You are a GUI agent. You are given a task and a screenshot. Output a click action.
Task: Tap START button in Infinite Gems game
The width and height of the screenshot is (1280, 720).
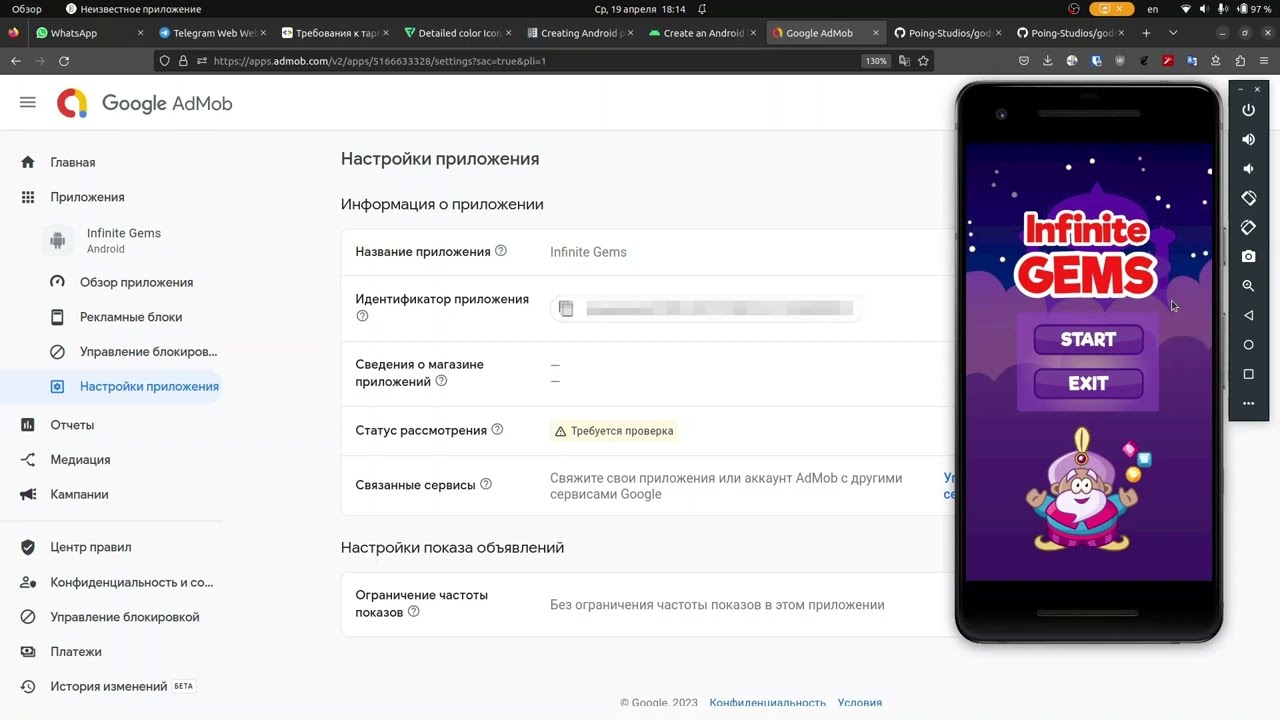point(1088,340)
